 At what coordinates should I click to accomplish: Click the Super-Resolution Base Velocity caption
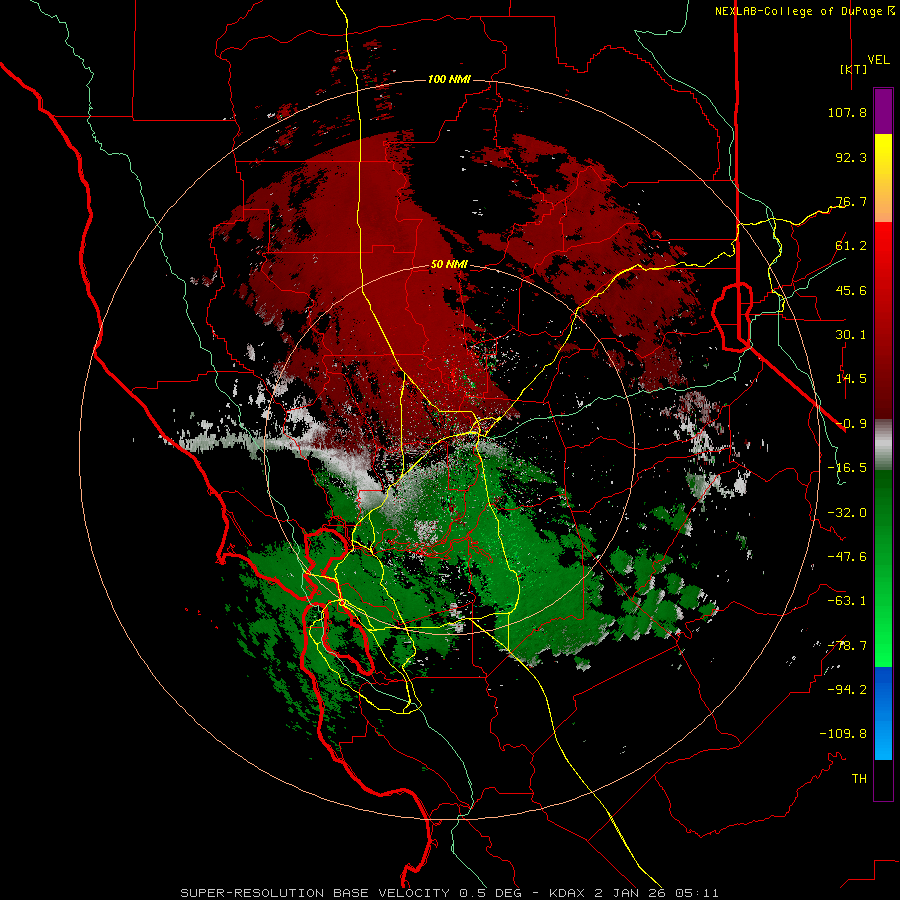(x=449, y=893)
